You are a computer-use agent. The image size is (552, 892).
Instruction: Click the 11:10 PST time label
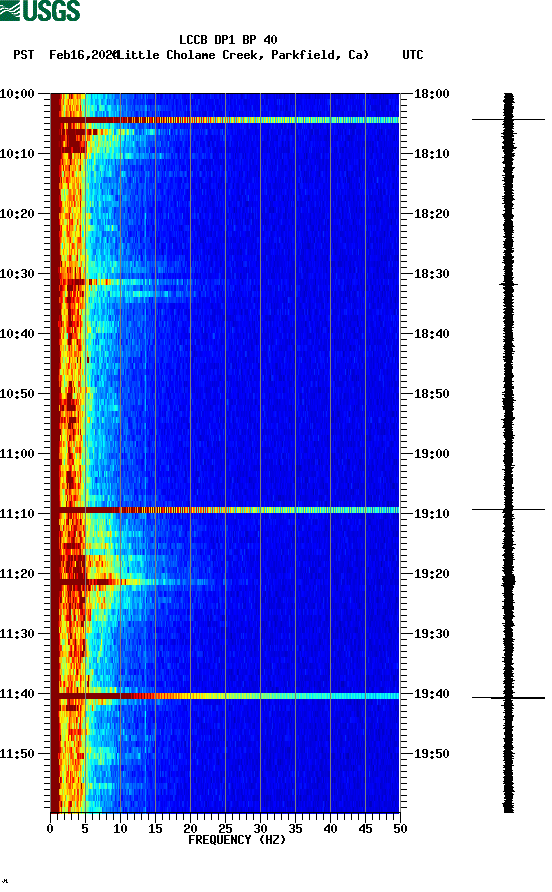tap(17, 514)
